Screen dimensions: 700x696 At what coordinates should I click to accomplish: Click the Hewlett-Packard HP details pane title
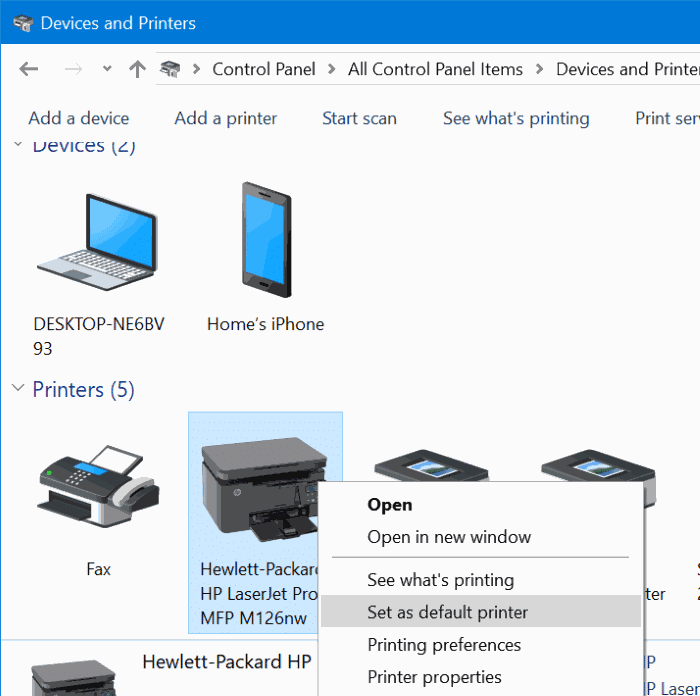(227, 662)
